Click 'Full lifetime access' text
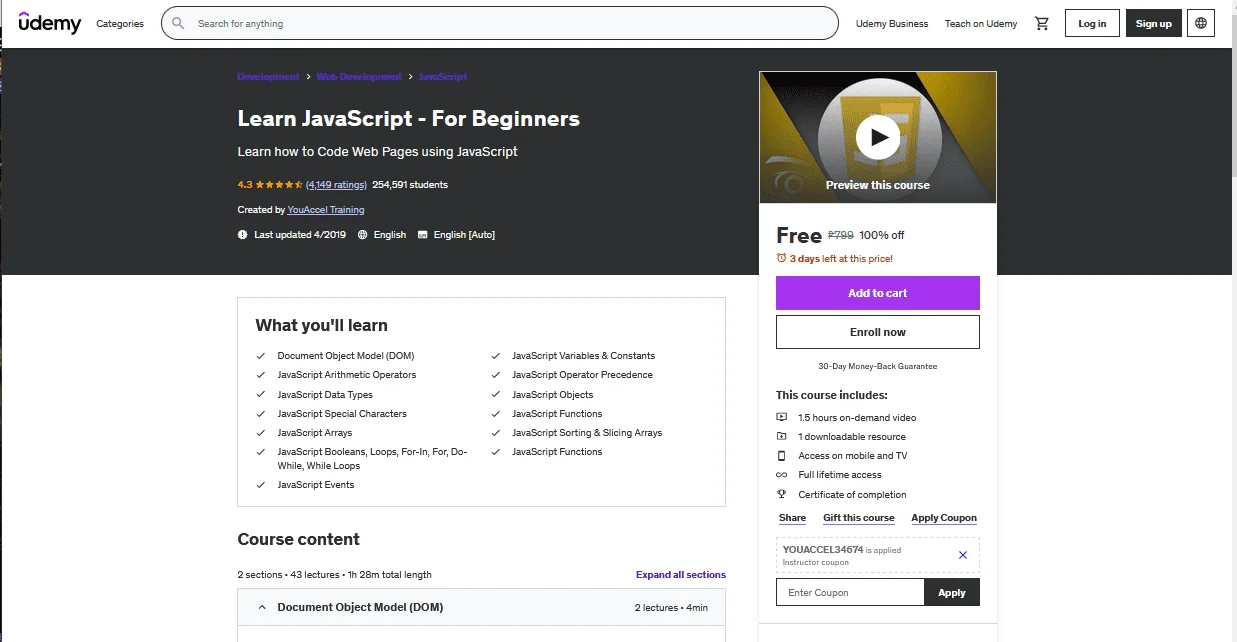This screenshot has width=1237, height=642. 840,475
